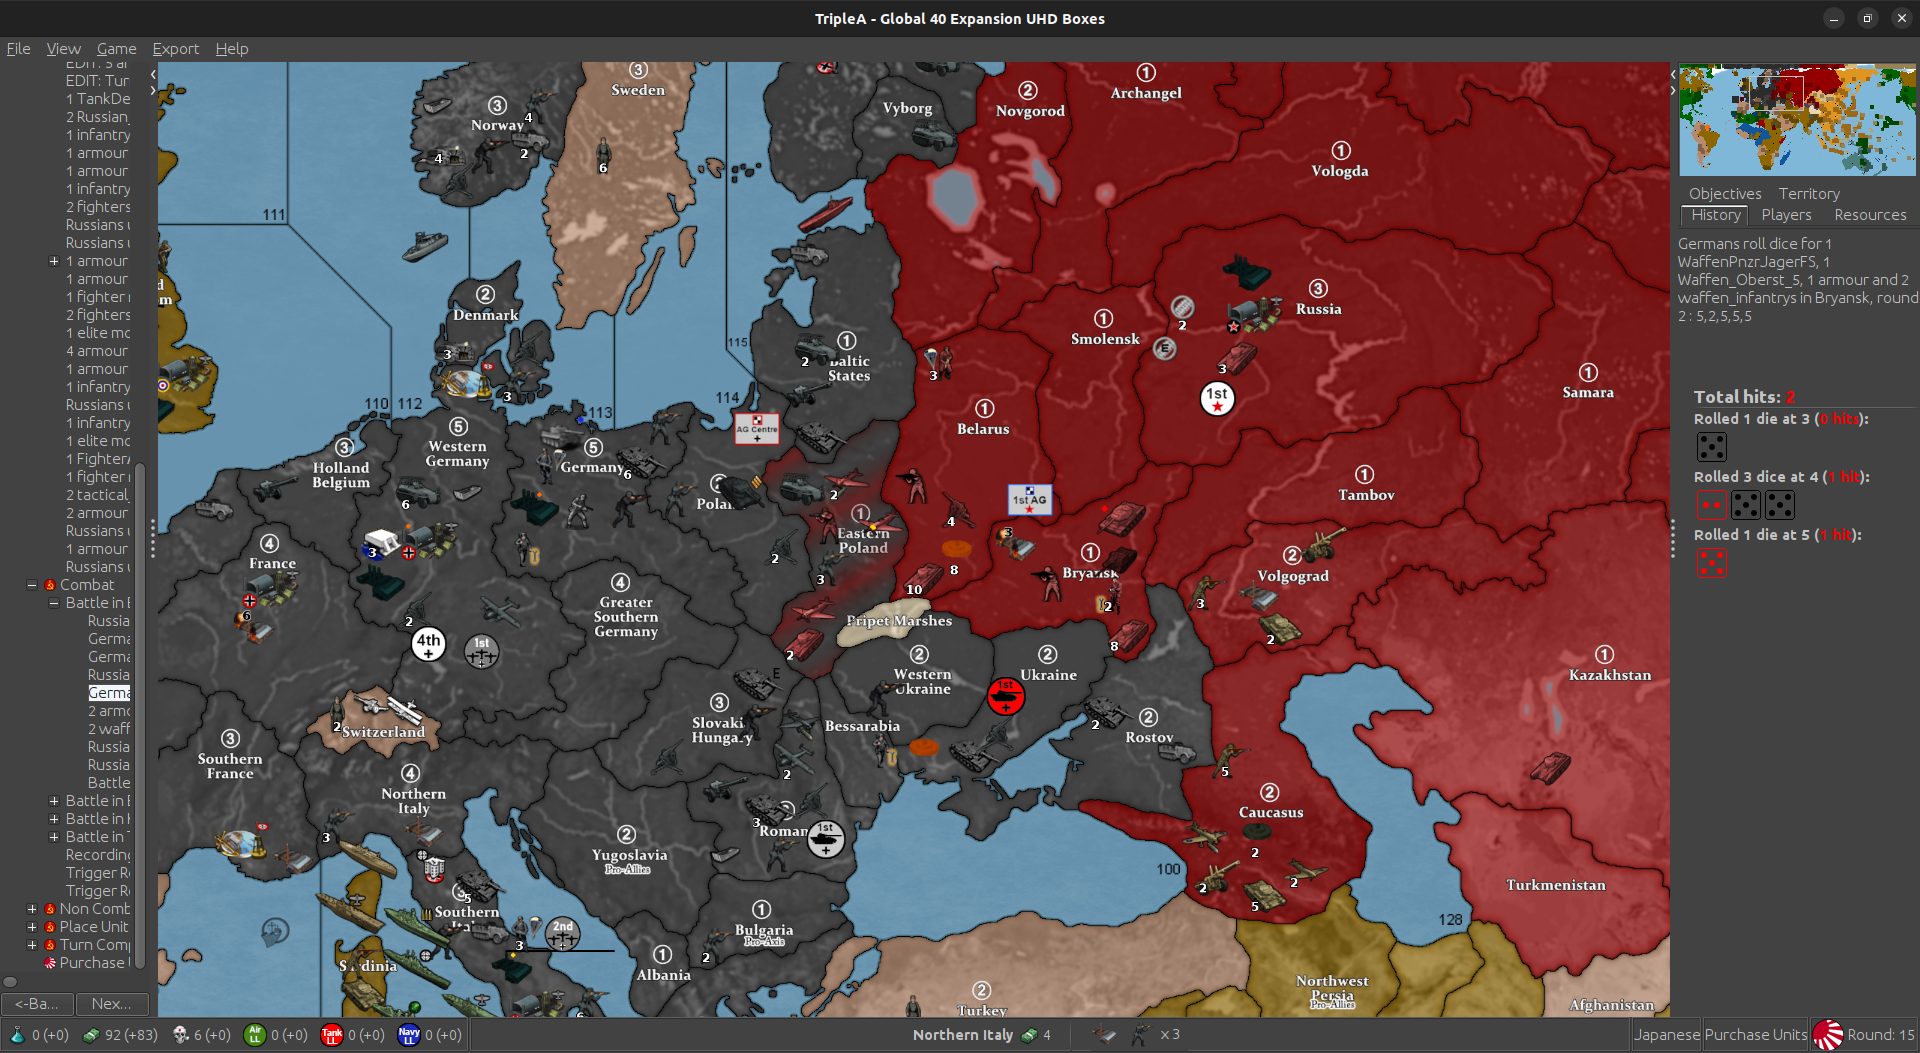
Task: Expand the second Battle in node
Action: tap(54, 801)
